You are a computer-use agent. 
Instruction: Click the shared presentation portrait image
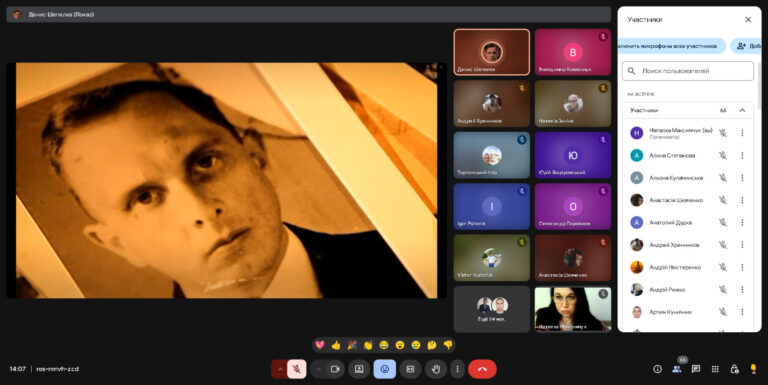(x=226, y=180)
